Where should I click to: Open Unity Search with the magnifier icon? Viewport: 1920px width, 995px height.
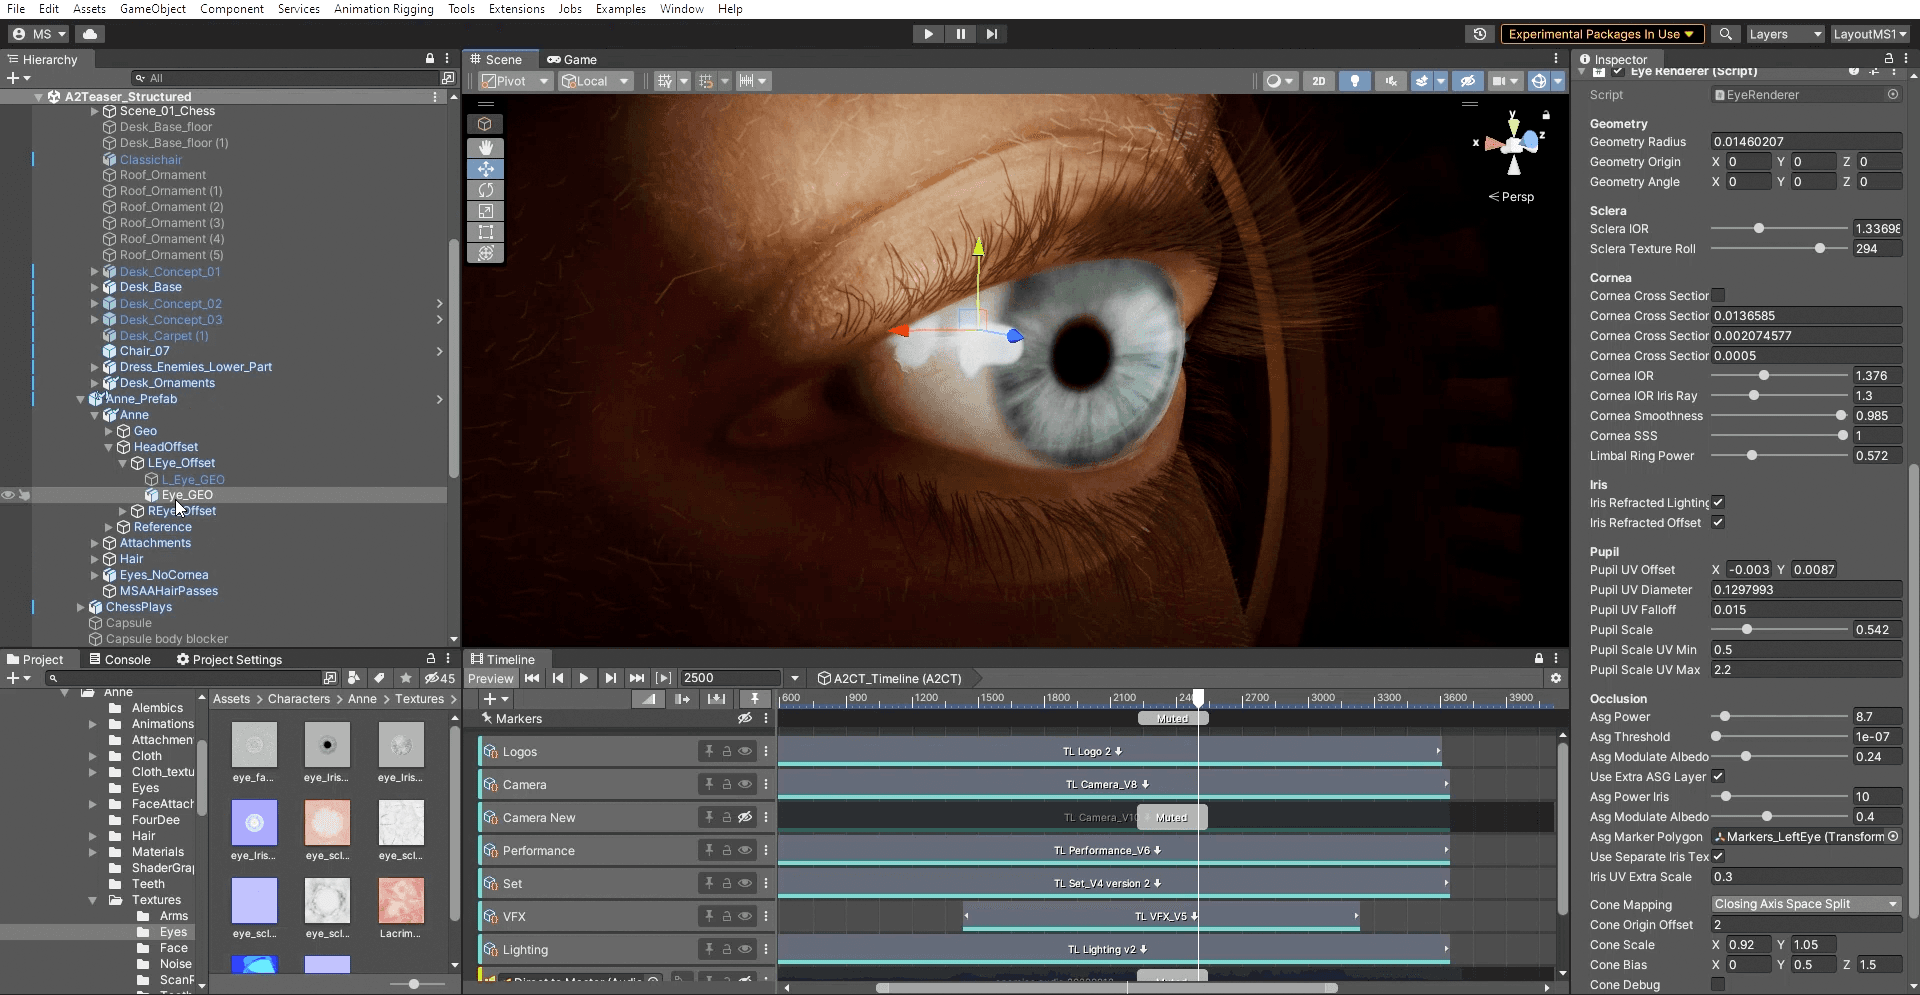pos(1725,33)
